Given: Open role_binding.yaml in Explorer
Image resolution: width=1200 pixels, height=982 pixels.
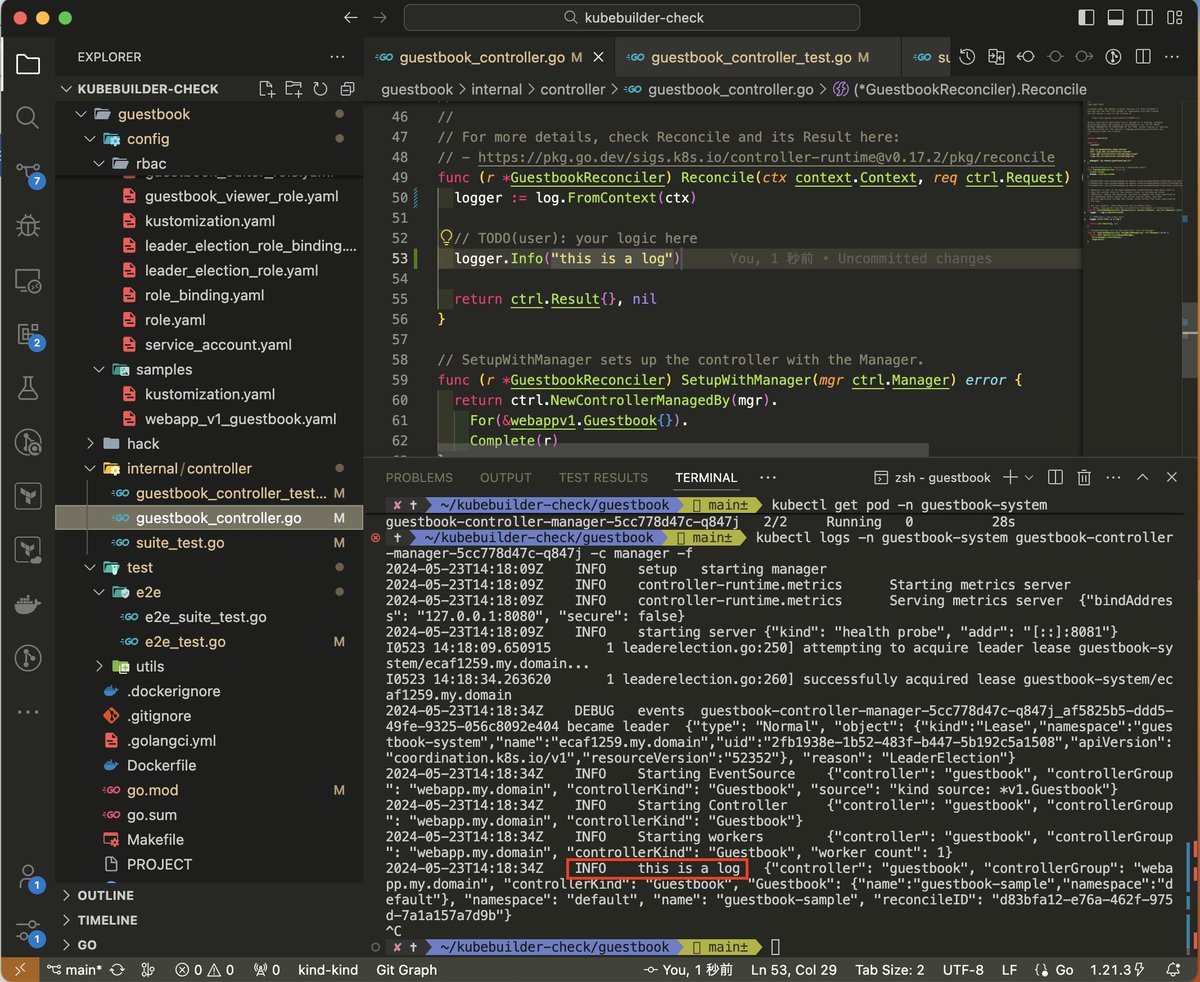Looking at the screenshot, I should coord(204,295).
